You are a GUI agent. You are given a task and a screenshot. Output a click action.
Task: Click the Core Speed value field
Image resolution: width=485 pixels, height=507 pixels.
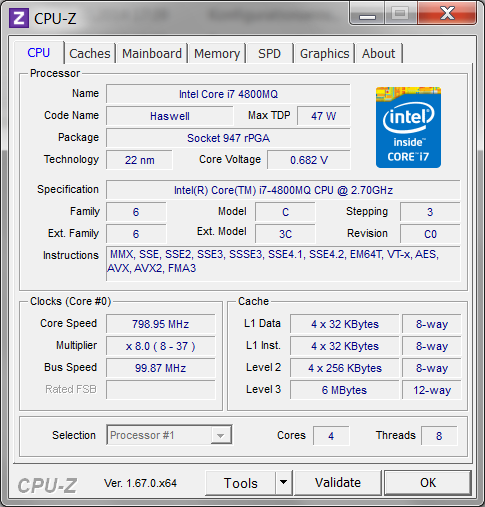pos(161,324)
